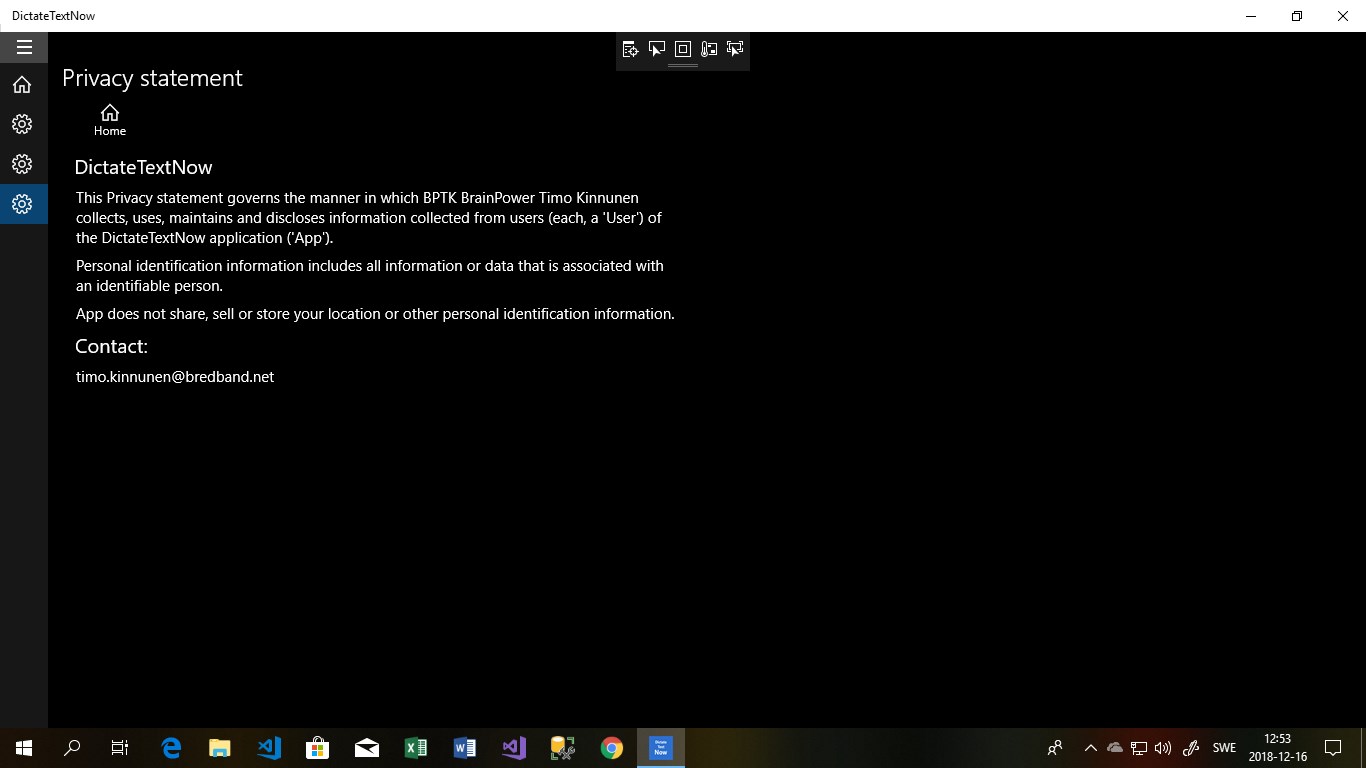Click the middle gear icon in the sidebar

point(22,164)
